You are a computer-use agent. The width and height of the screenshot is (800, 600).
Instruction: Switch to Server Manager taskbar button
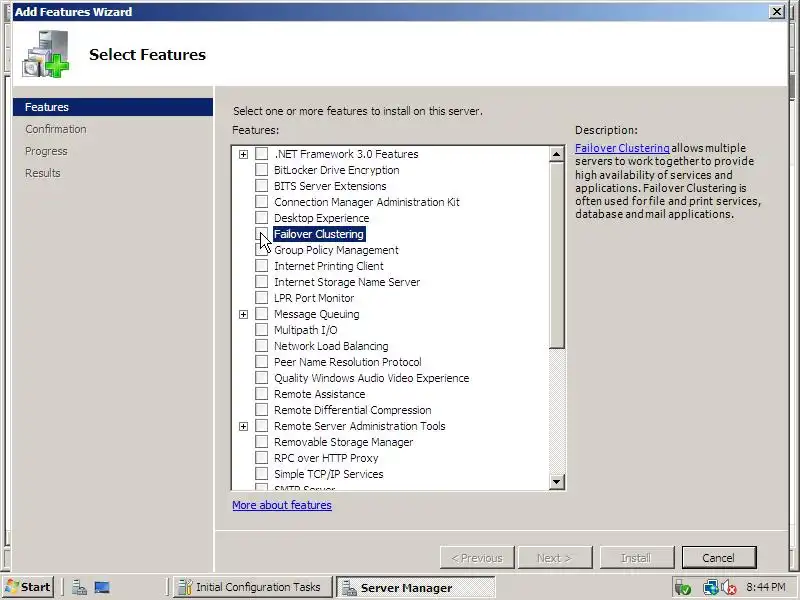(415, 587)
